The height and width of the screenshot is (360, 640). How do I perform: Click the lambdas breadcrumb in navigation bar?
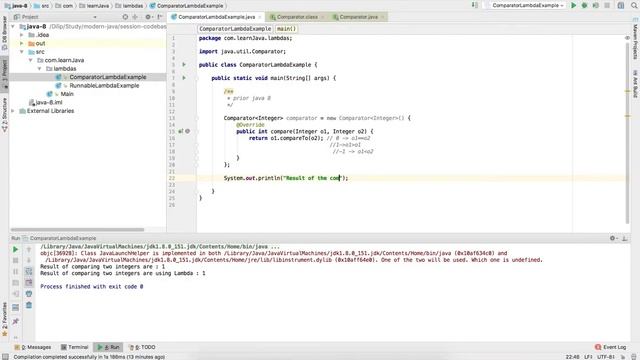[x=130, y=6]
